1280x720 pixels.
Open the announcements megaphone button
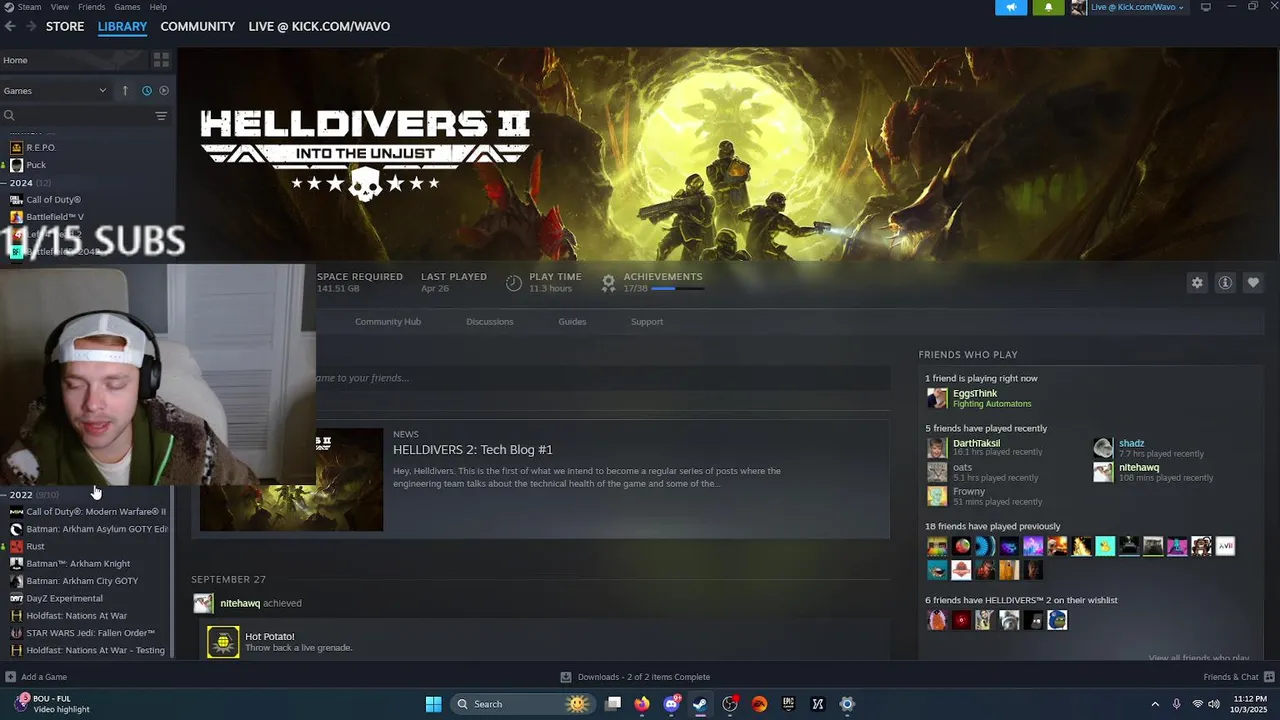point(1011,7)
